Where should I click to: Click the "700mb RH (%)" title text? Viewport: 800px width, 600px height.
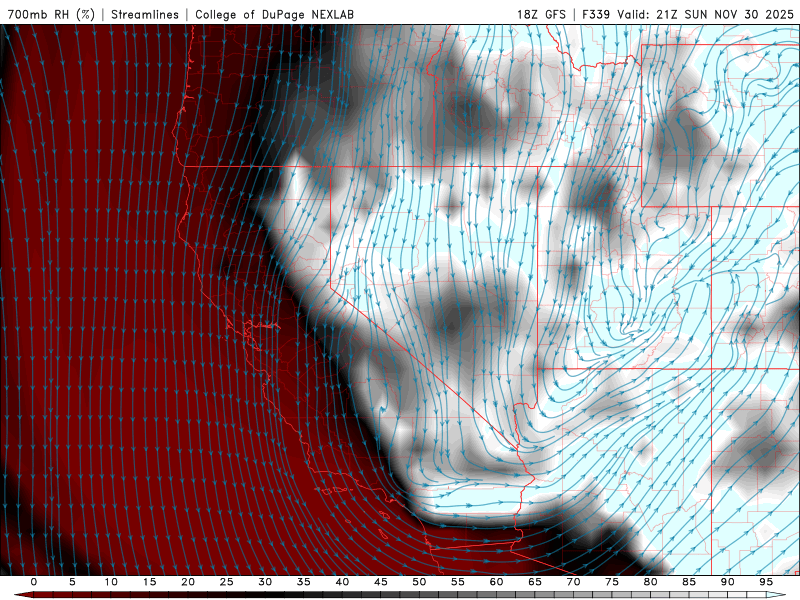pyautogui.click(x=51, y=14)
